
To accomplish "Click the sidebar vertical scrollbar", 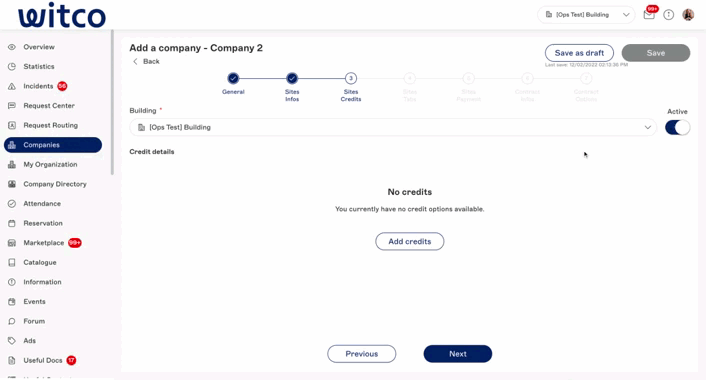I will coord(112,102).
